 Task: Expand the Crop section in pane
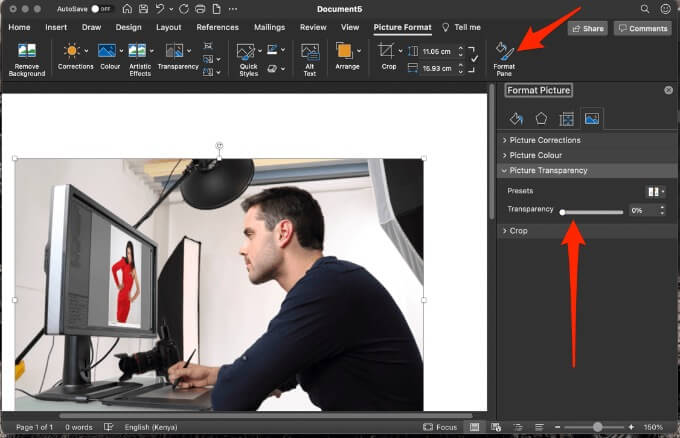click(518, 231)
